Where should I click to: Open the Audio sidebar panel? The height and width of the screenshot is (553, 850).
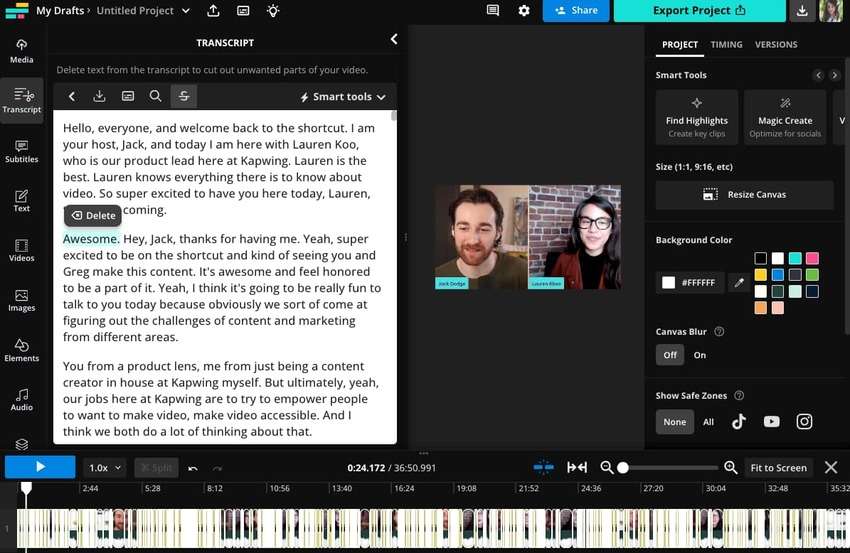[x=22, y=400]
